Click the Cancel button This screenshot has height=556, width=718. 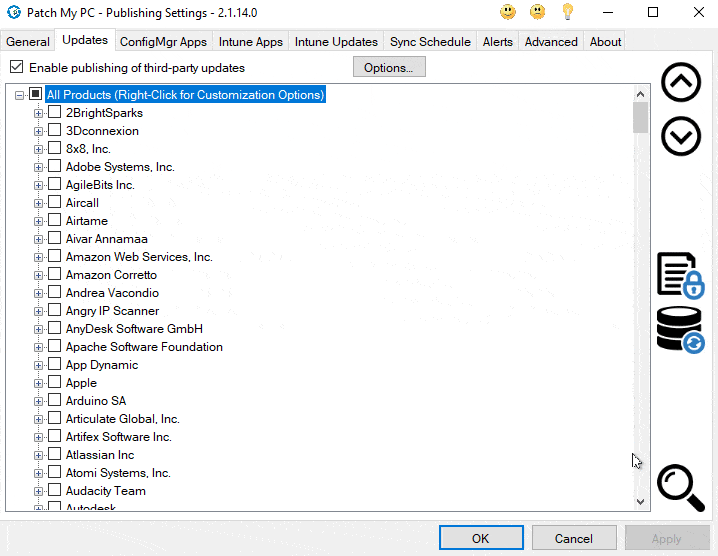[574, 538]
